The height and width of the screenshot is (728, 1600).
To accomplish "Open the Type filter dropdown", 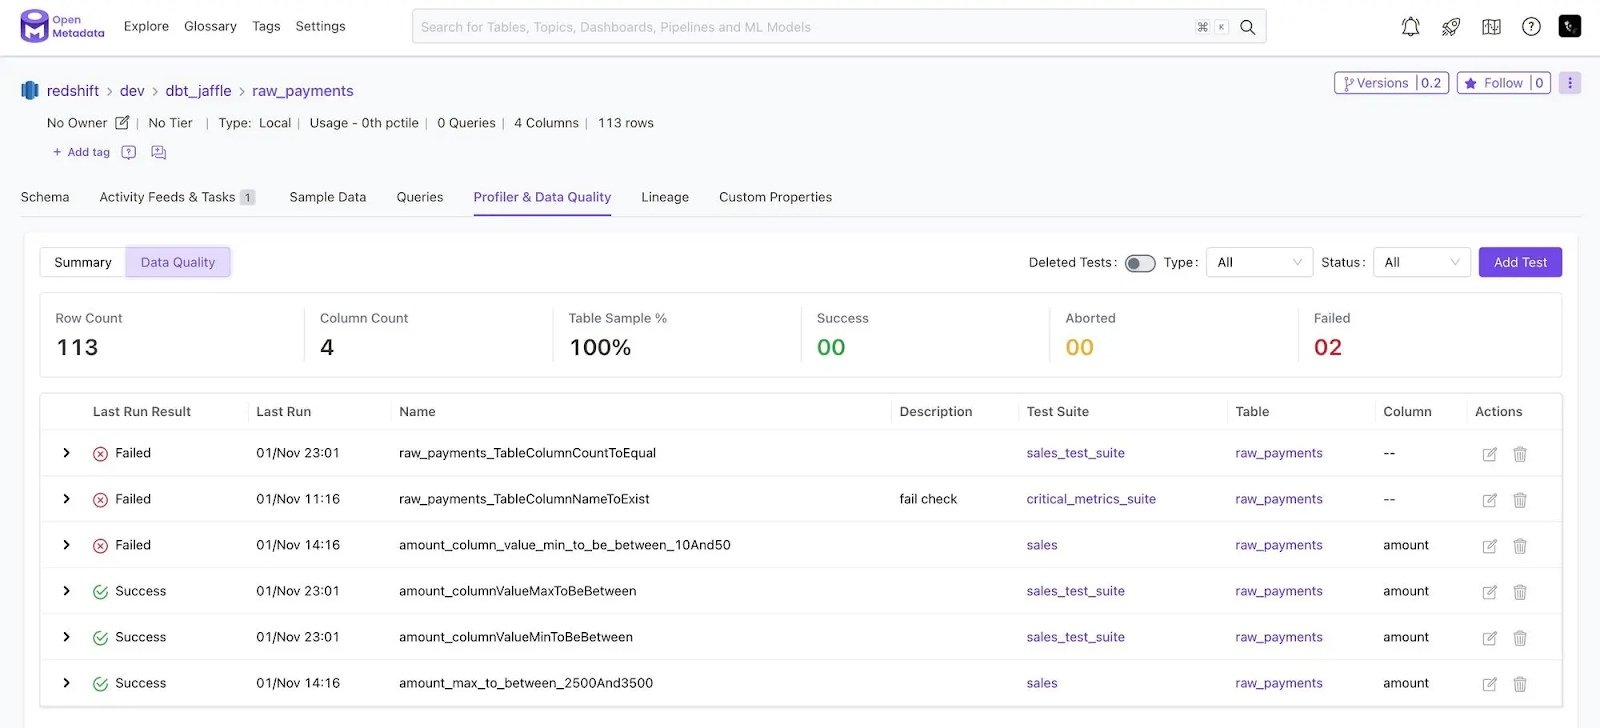I will tap(1259, 262).
